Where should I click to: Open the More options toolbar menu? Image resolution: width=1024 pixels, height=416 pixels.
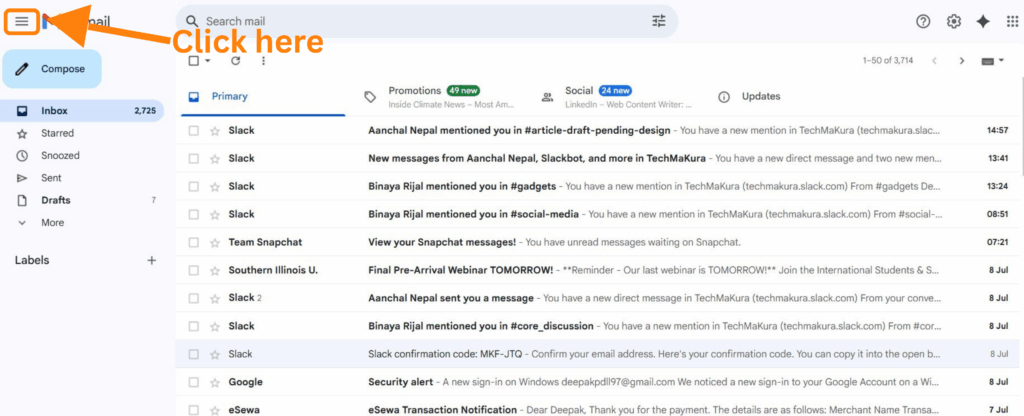tap(263, 61)
